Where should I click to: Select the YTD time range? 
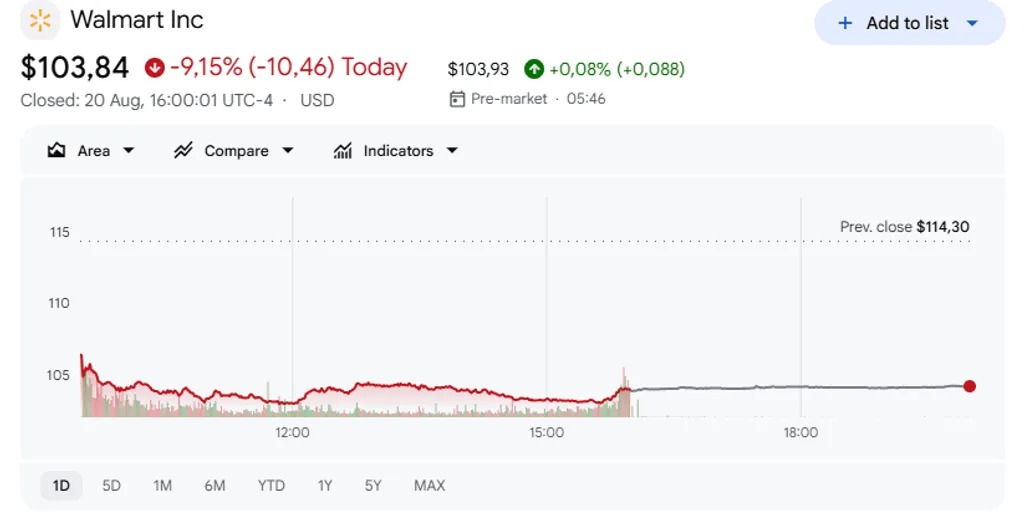(271, 485)
